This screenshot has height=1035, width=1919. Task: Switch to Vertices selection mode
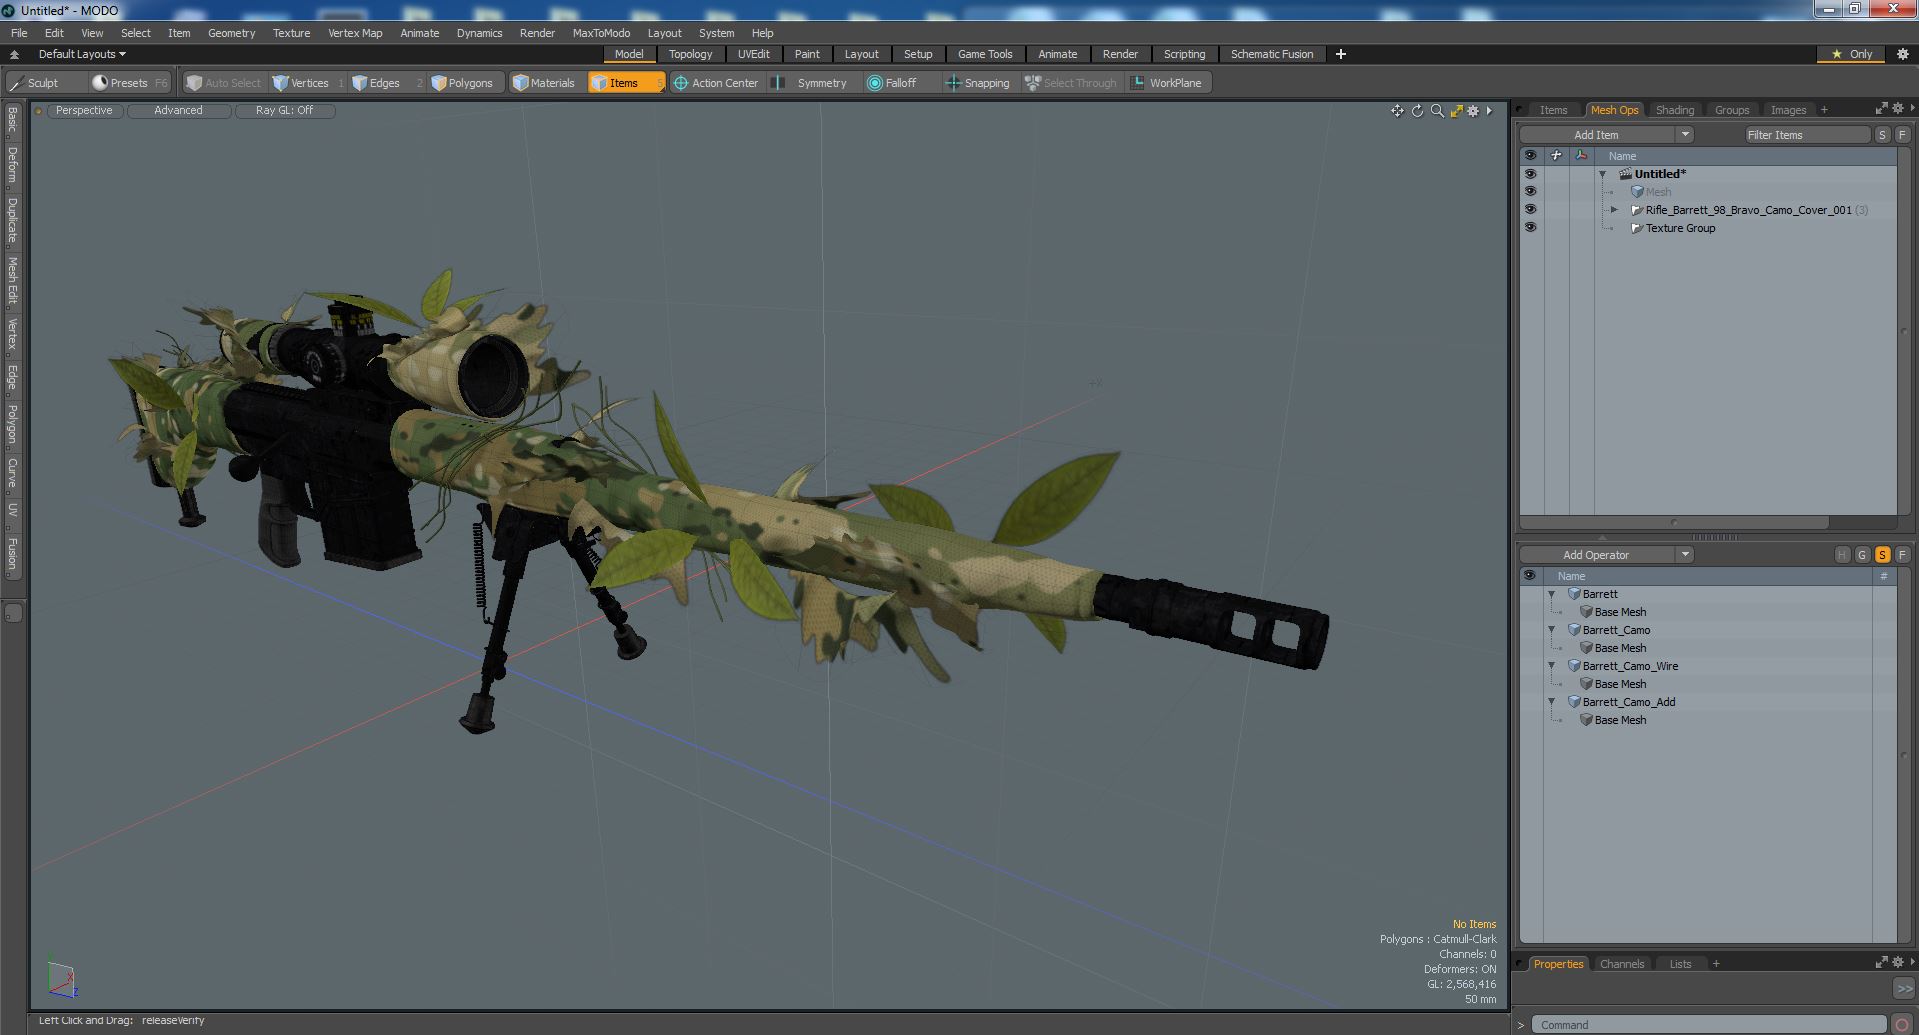click(x=309, y=83)
